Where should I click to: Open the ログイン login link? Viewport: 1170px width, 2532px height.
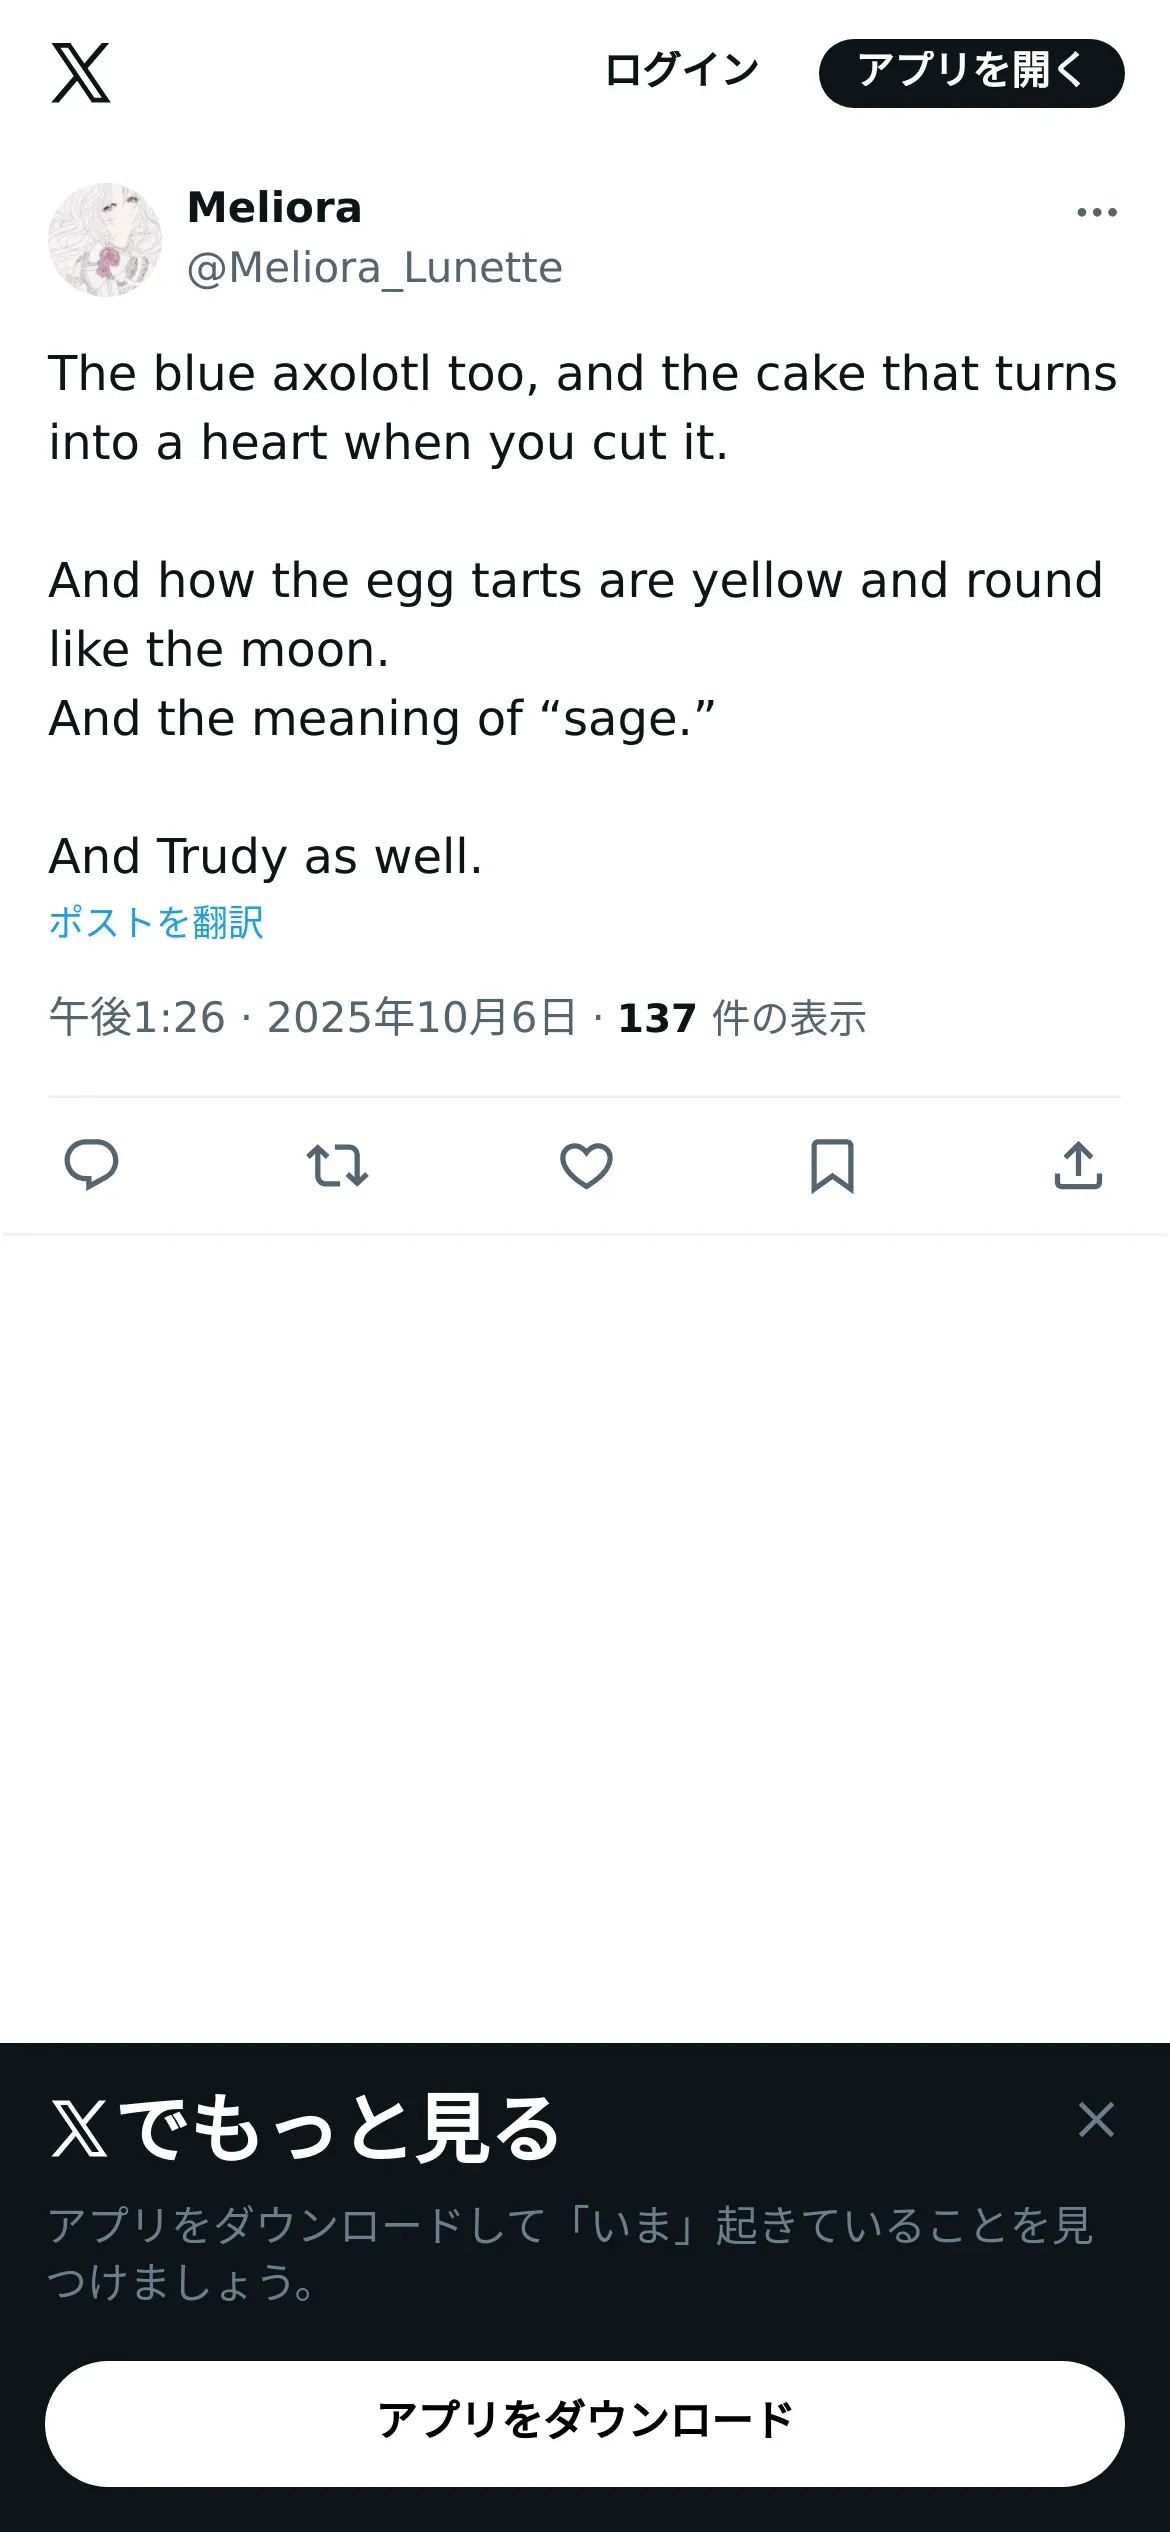click(682, 71)
